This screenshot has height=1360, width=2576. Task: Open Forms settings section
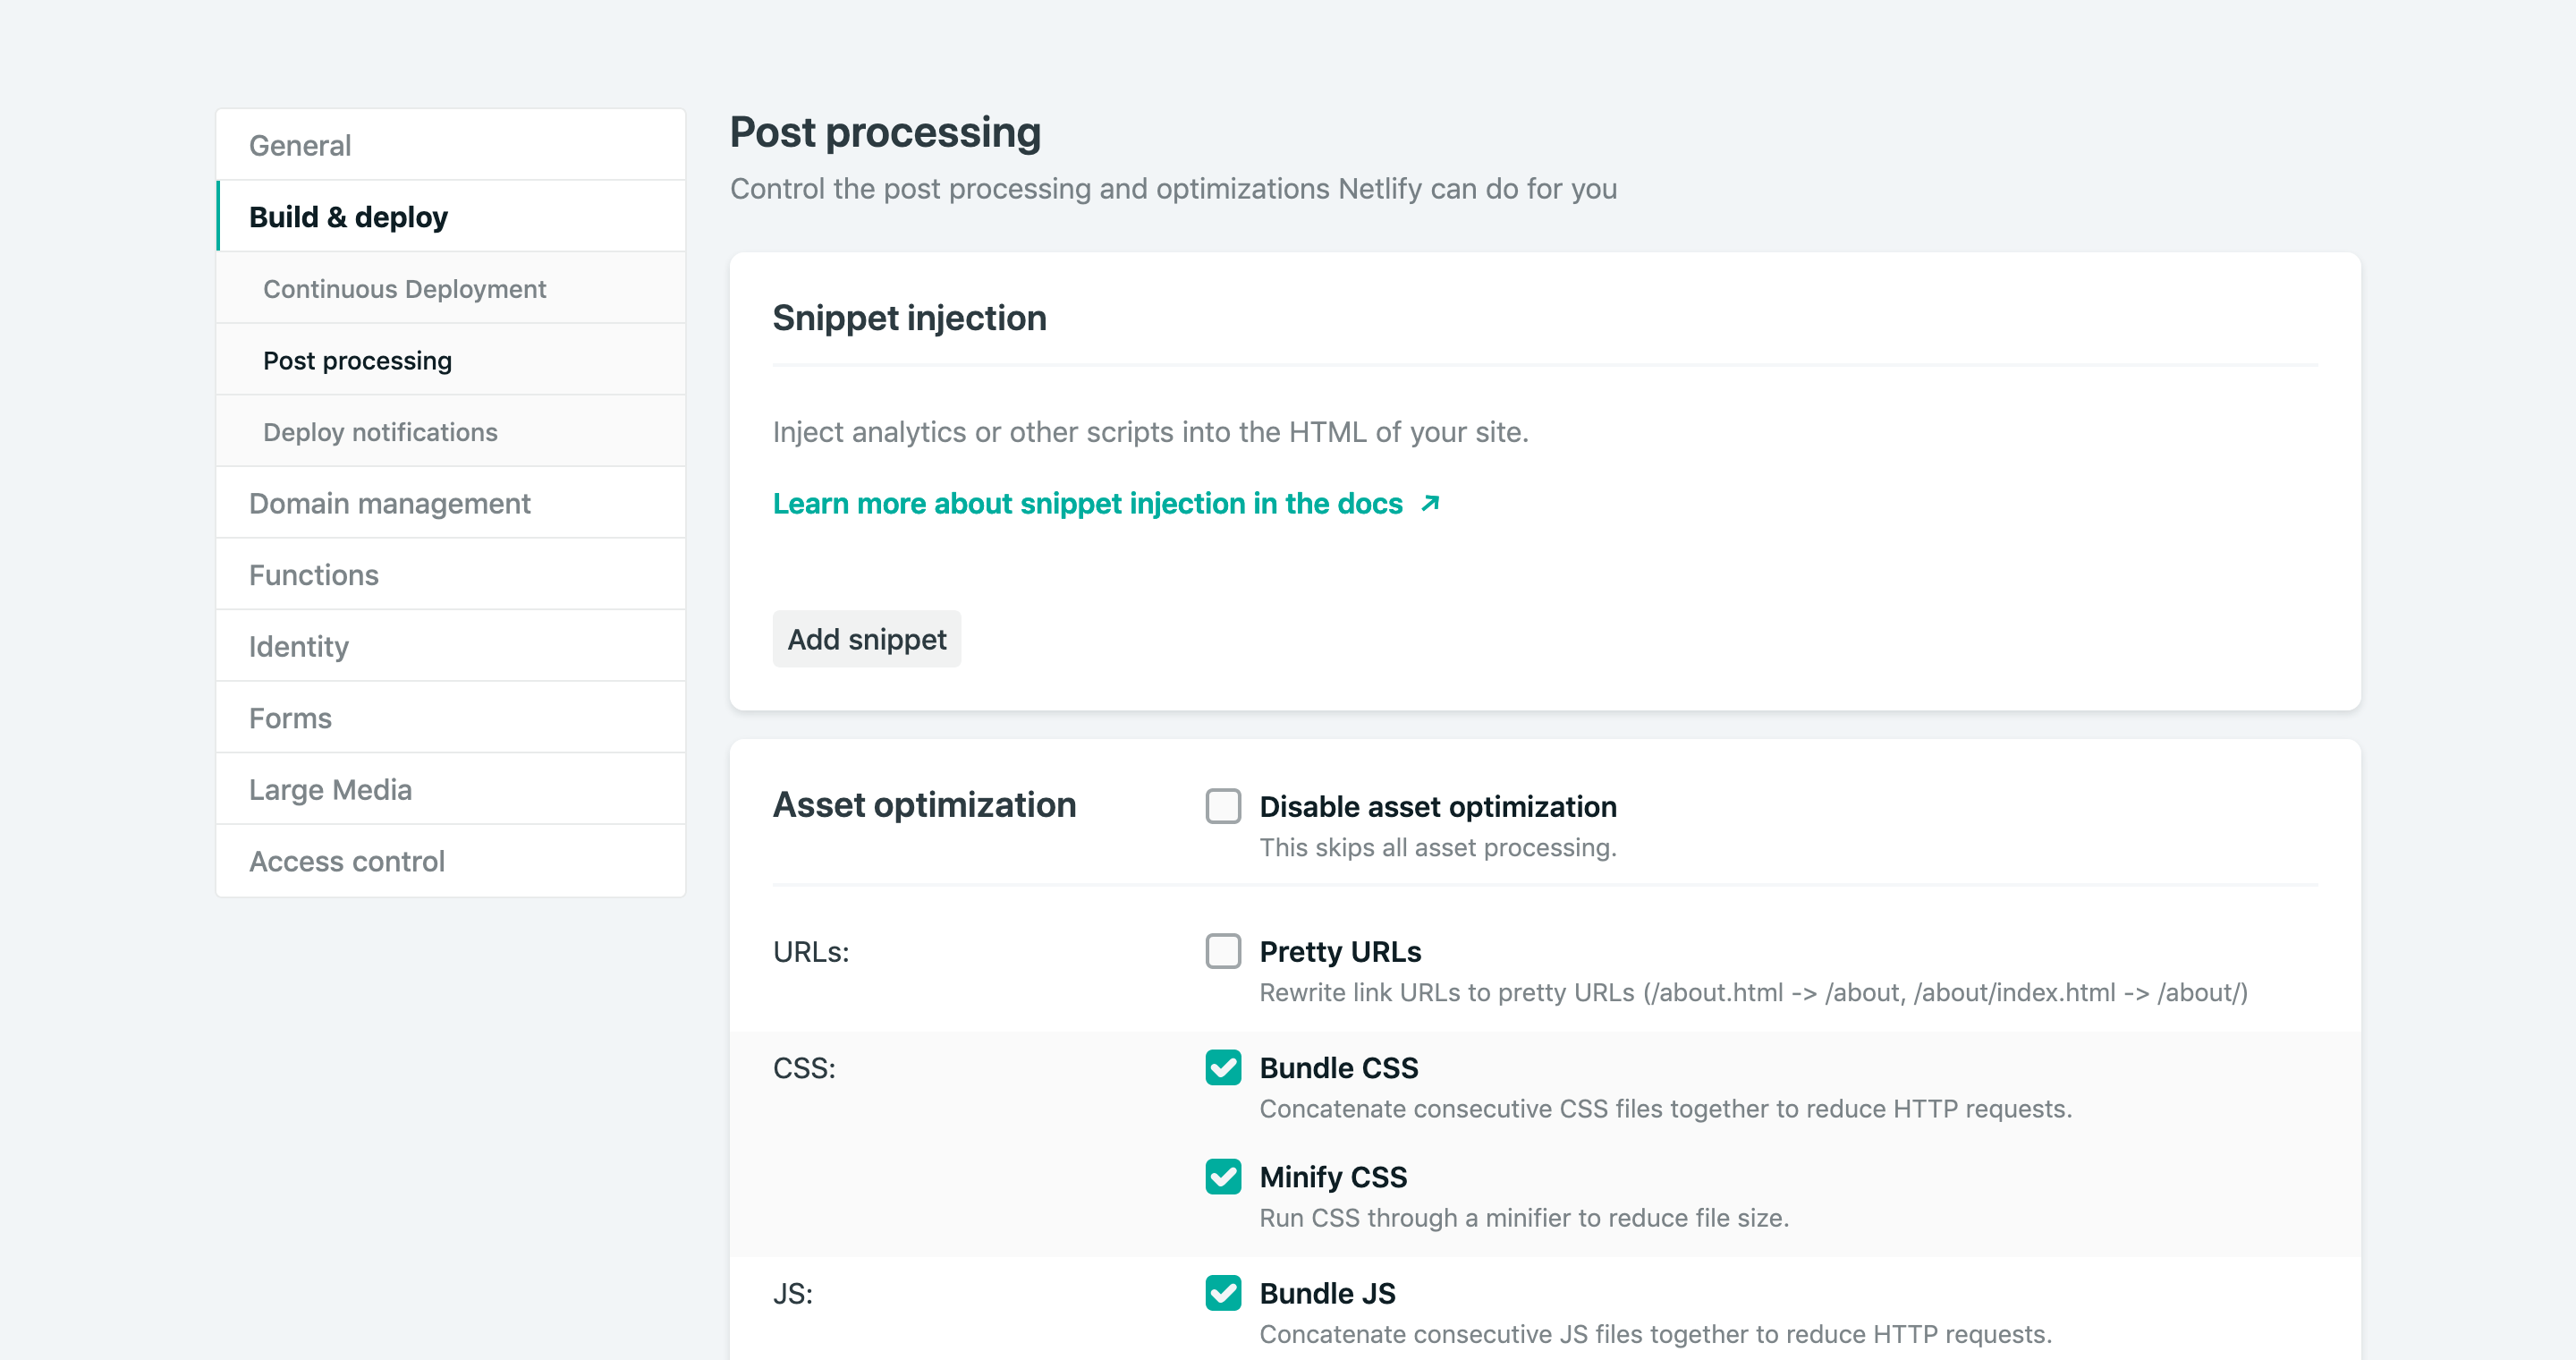coord(290,718)
